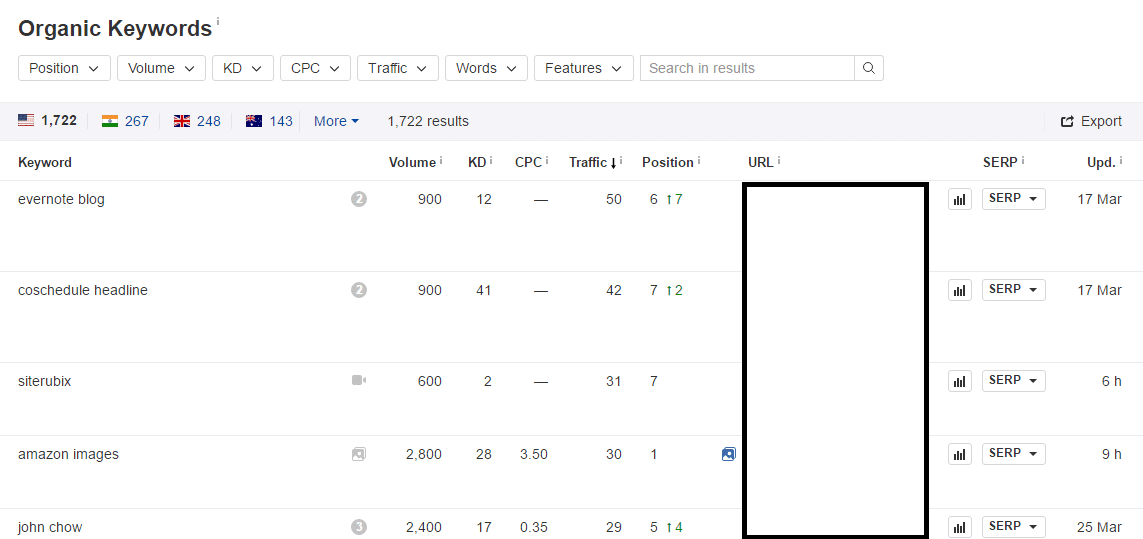This screenshot has height=539, width=1143.
Task: Click keyword text coschedule headline
Action: 82,290
